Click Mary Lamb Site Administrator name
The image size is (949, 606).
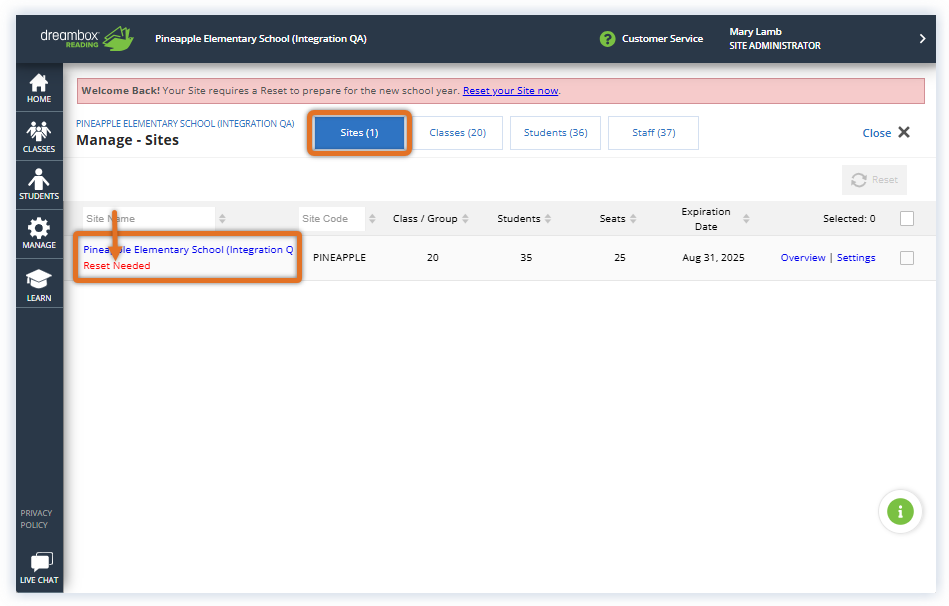(775, 39)
